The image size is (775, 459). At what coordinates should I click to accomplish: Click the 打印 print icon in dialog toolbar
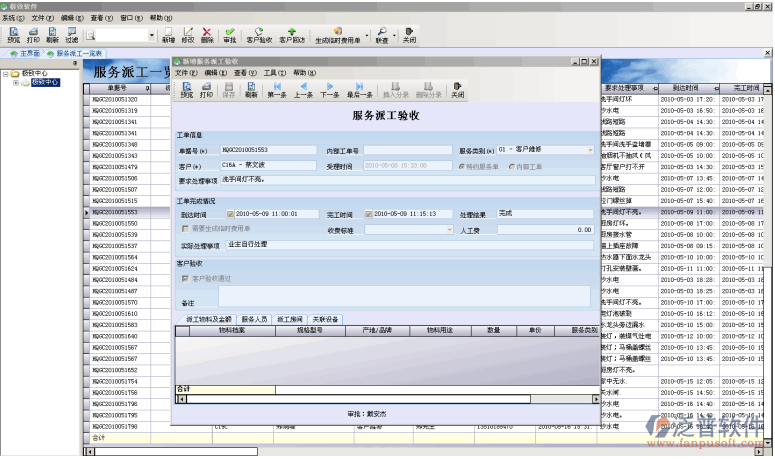click(x=206, y=89)
